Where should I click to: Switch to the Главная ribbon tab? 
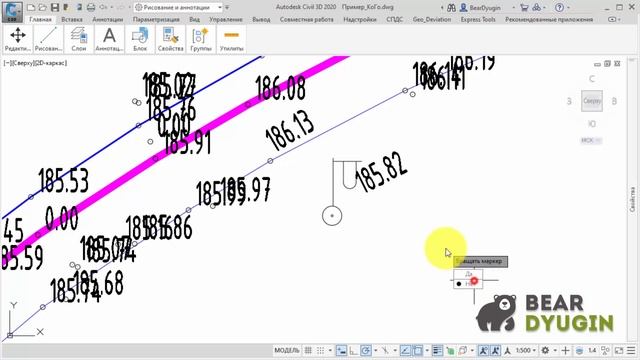click(x=40, y=19)
